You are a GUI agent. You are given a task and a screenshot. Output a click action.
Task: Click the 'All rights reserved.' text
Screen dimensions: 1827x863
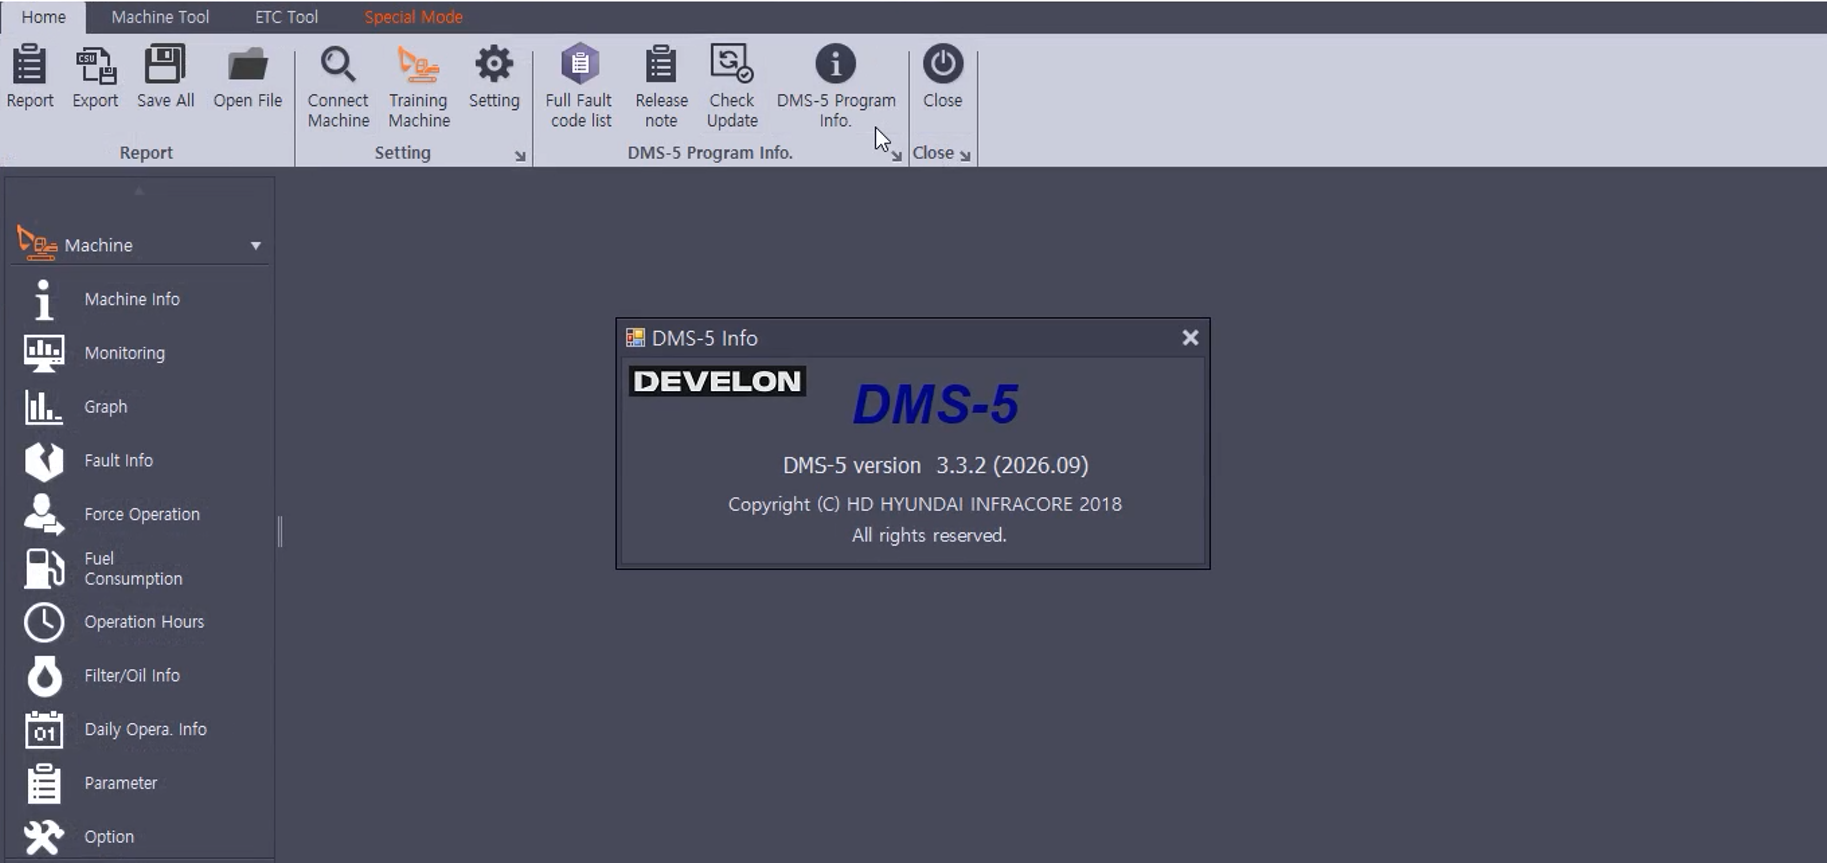[x=929, y=535]
